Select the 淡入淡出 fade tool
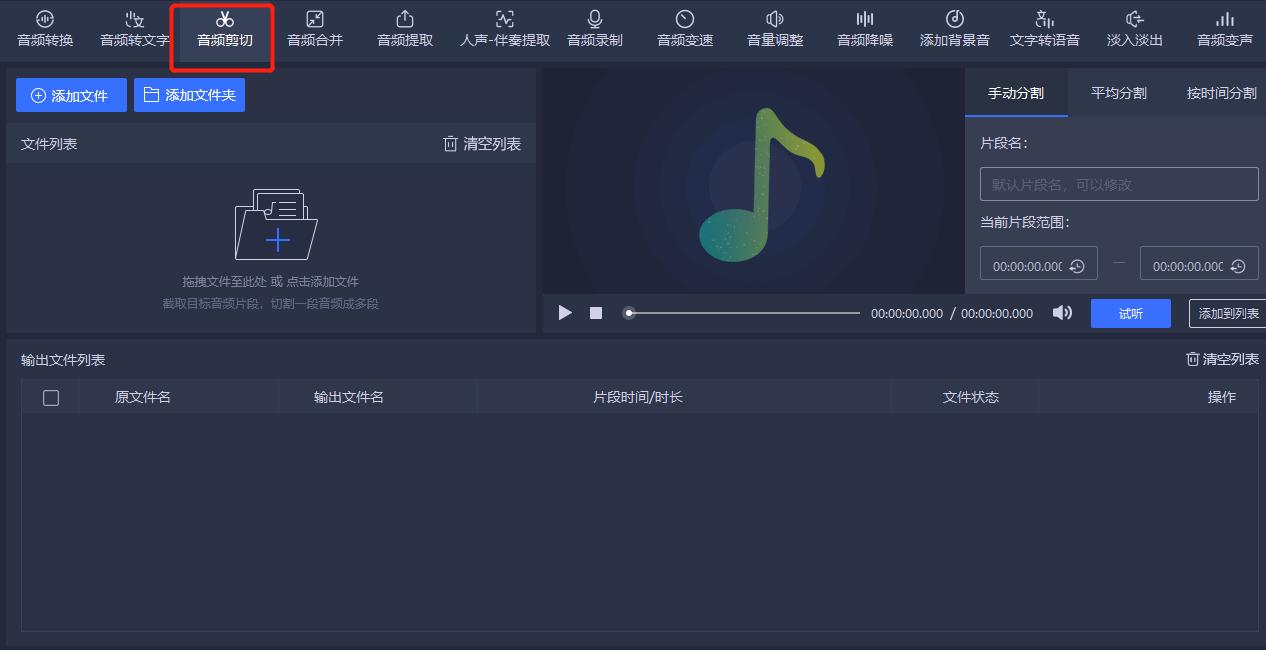The width and height of the screenshot is (1266, 650). (1134, 27)
